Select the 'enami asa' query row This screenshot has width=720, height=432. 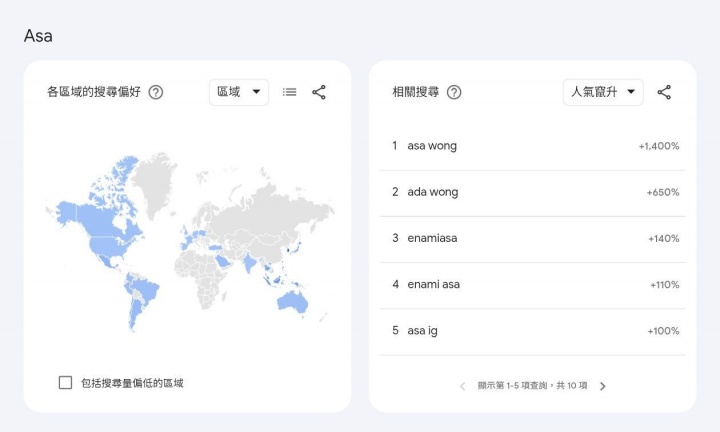coord(434,284)
